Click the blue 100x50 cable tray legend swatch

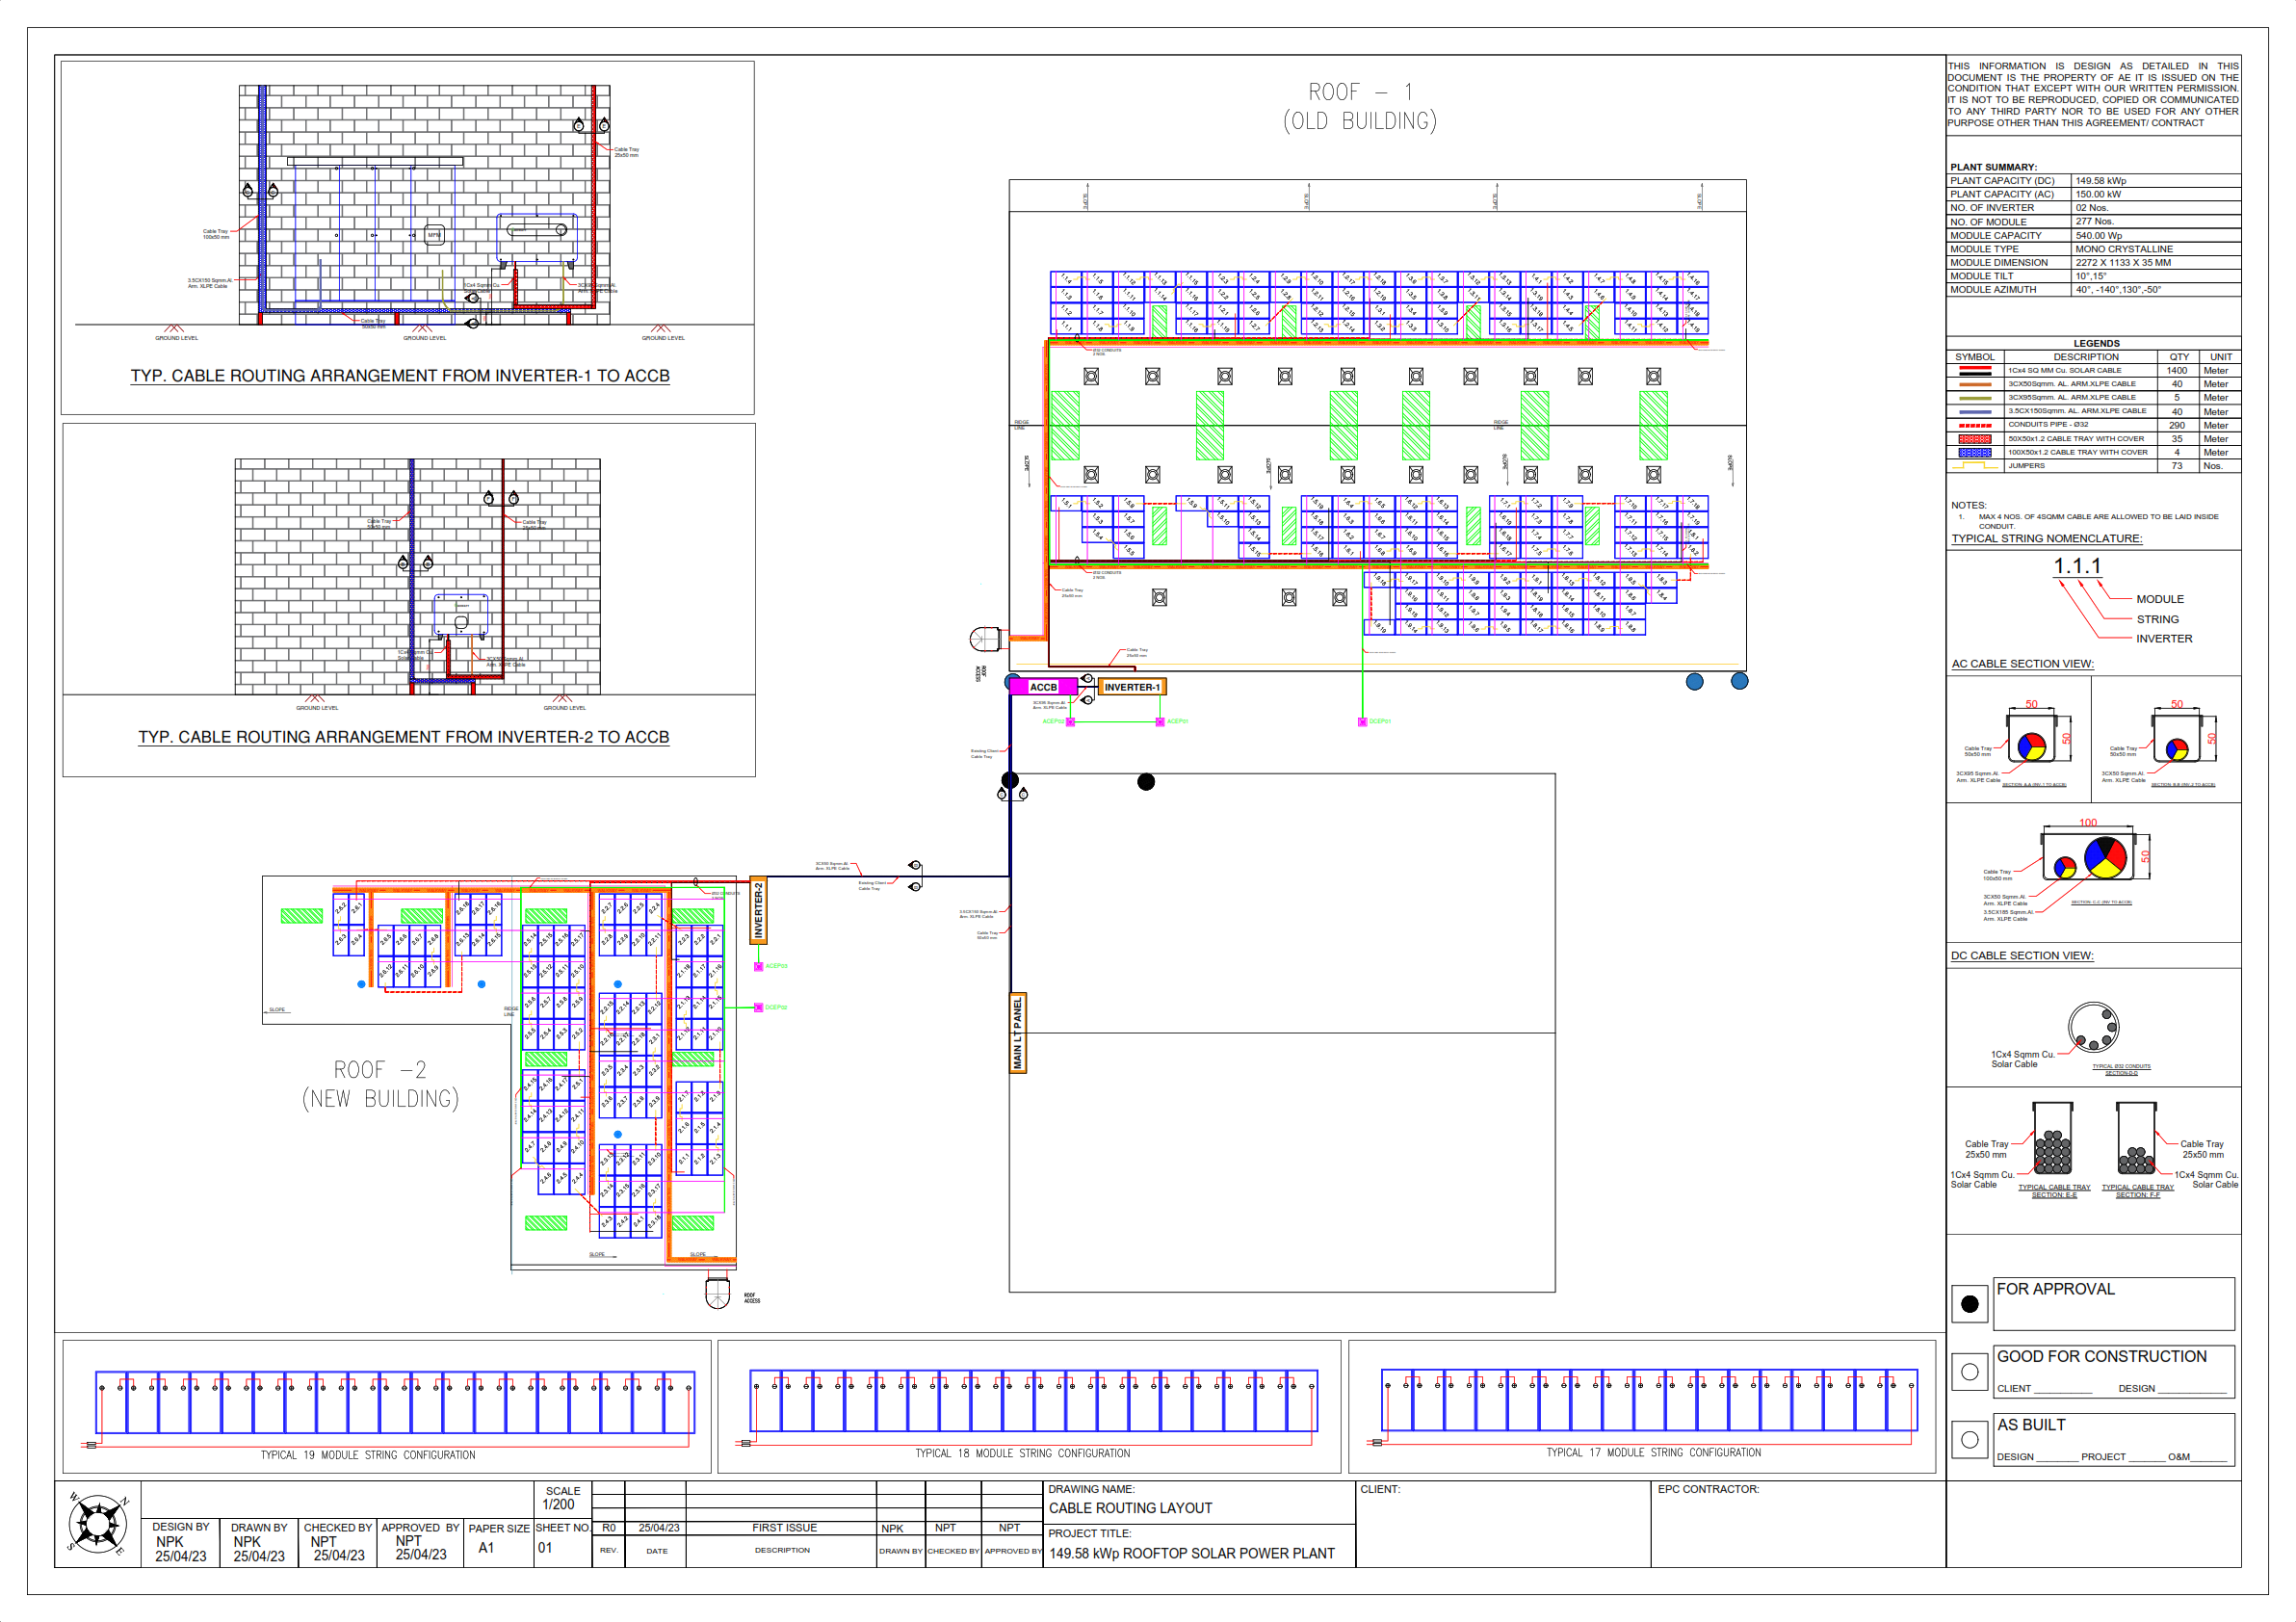pyautogui.click(x=1974, y=453)
